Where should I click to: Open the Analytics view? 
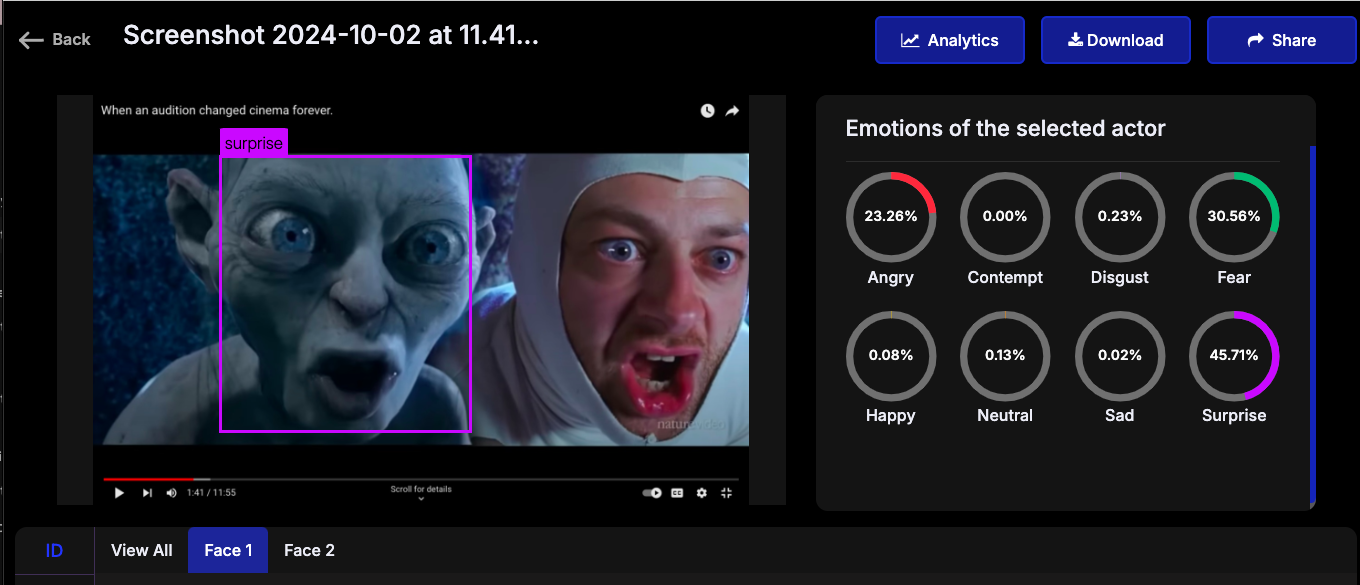point(950,40)
